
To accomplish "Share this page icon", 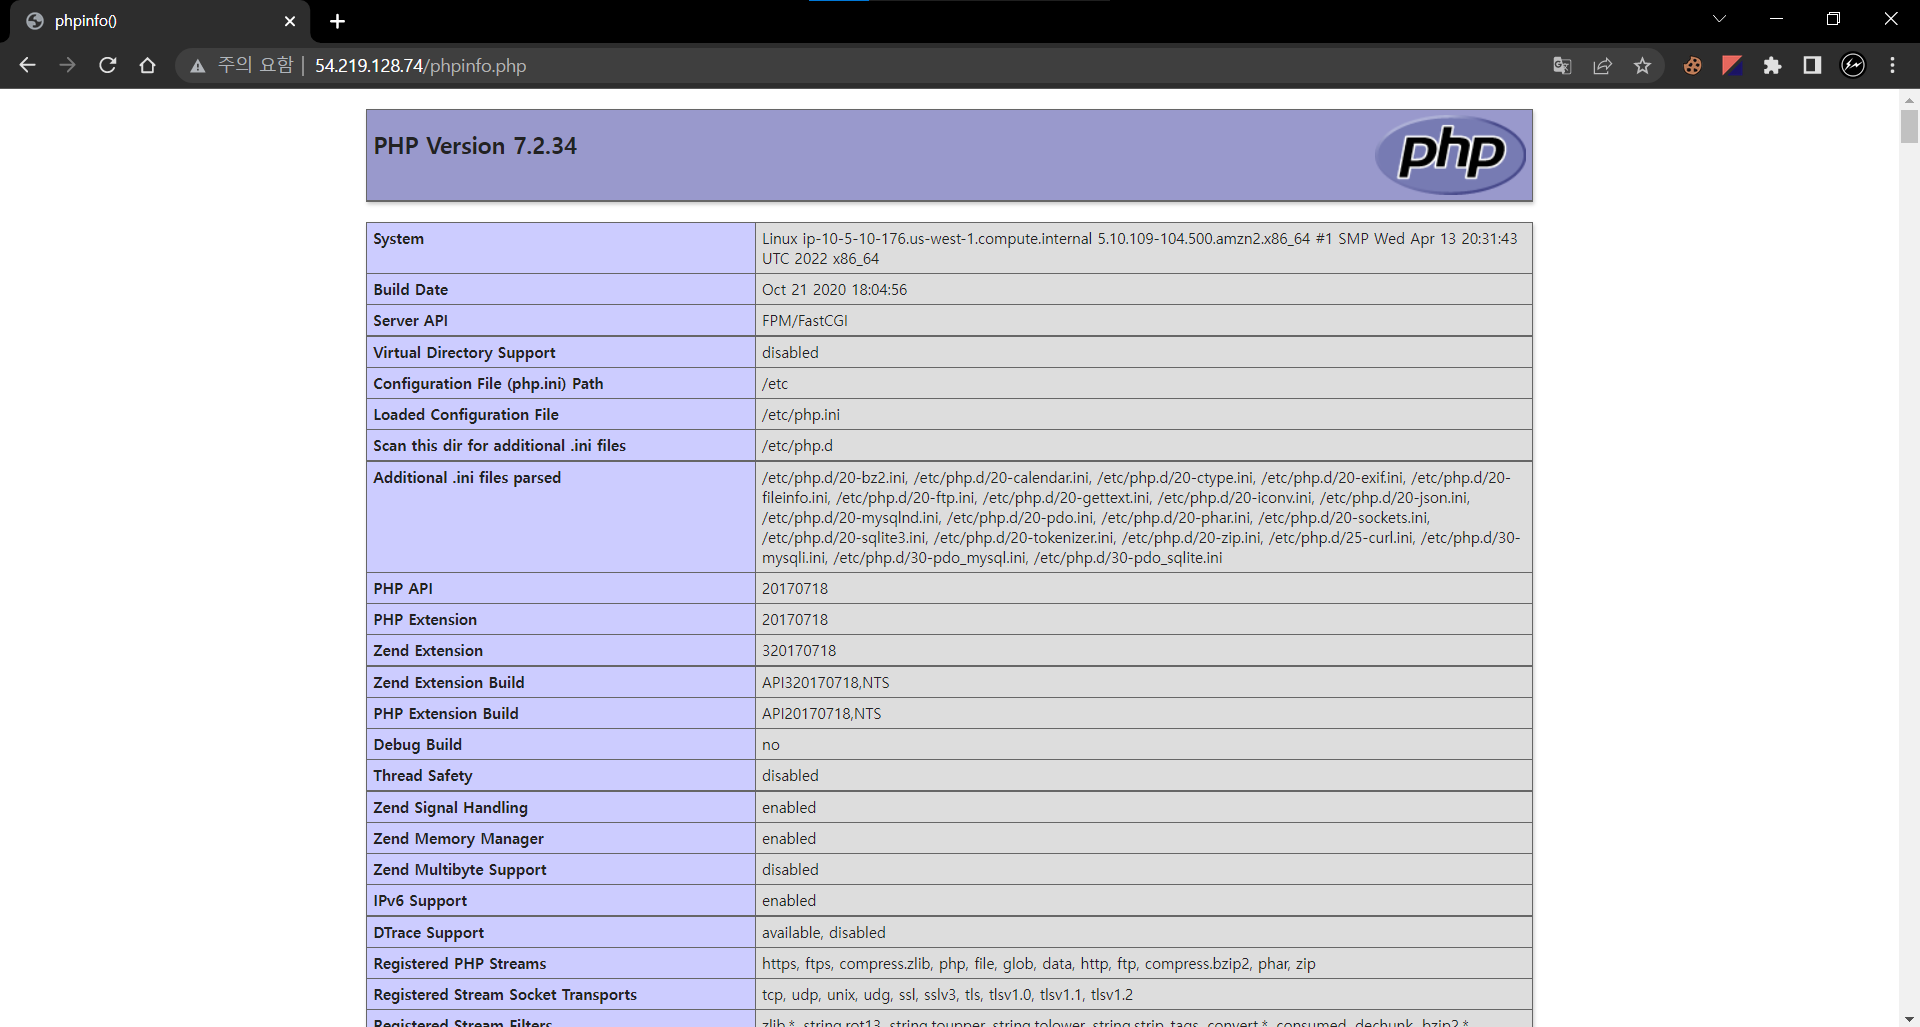I will [x=1602, y=66].
